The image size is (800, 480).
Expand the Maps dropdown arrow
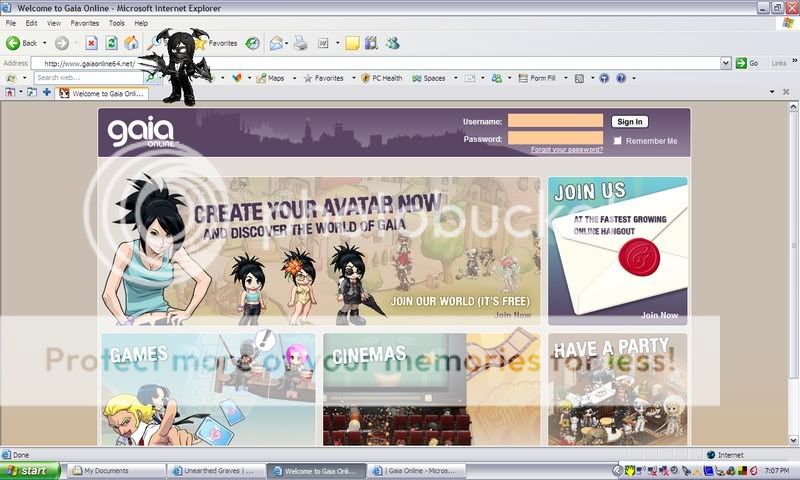click(x=294, y=78)
